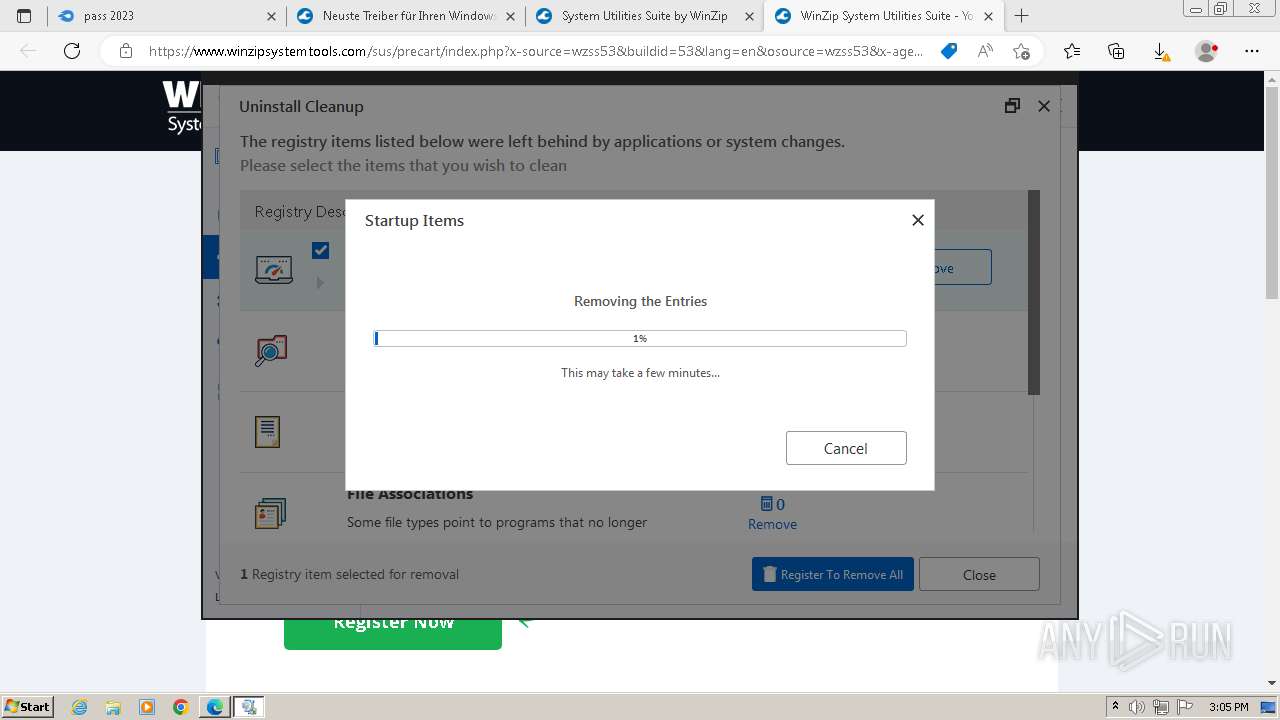Switch to WinZip utilities taskbar item
Screen dimensions: 1280x720
(249, 707)
